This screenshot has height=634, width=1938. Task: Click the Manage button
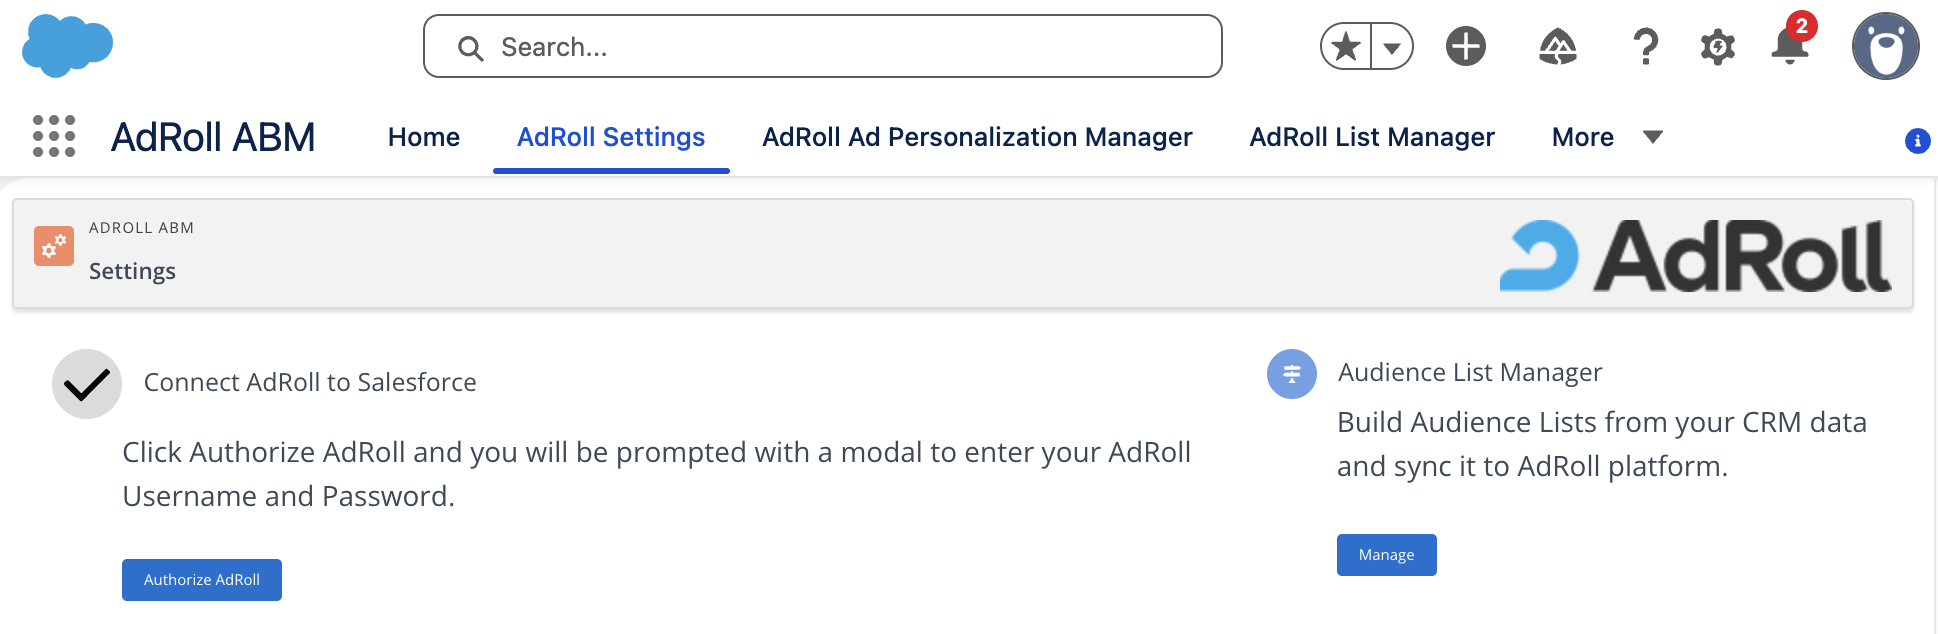(x=1386, y=555)
